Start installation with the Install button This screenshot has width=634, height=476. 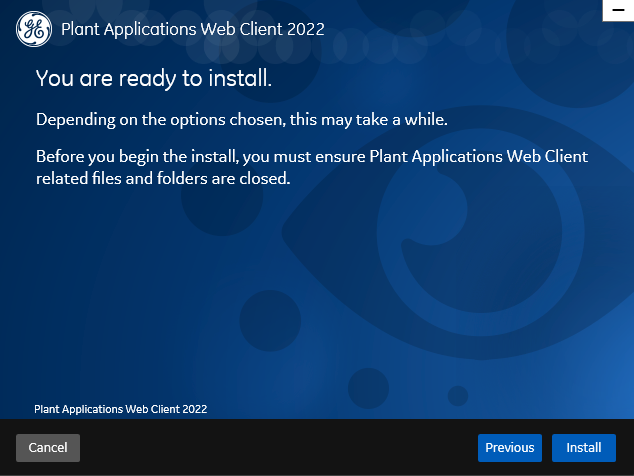tap(583, 448)
